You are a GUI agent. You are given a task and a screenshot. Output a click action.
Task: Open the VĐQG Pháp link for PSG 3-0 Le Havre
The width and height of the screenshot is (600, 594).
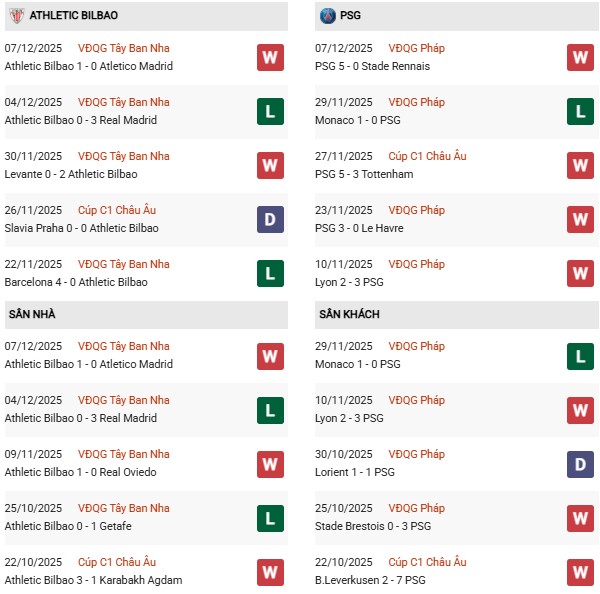pyautogui.click(x=416, y=210)
